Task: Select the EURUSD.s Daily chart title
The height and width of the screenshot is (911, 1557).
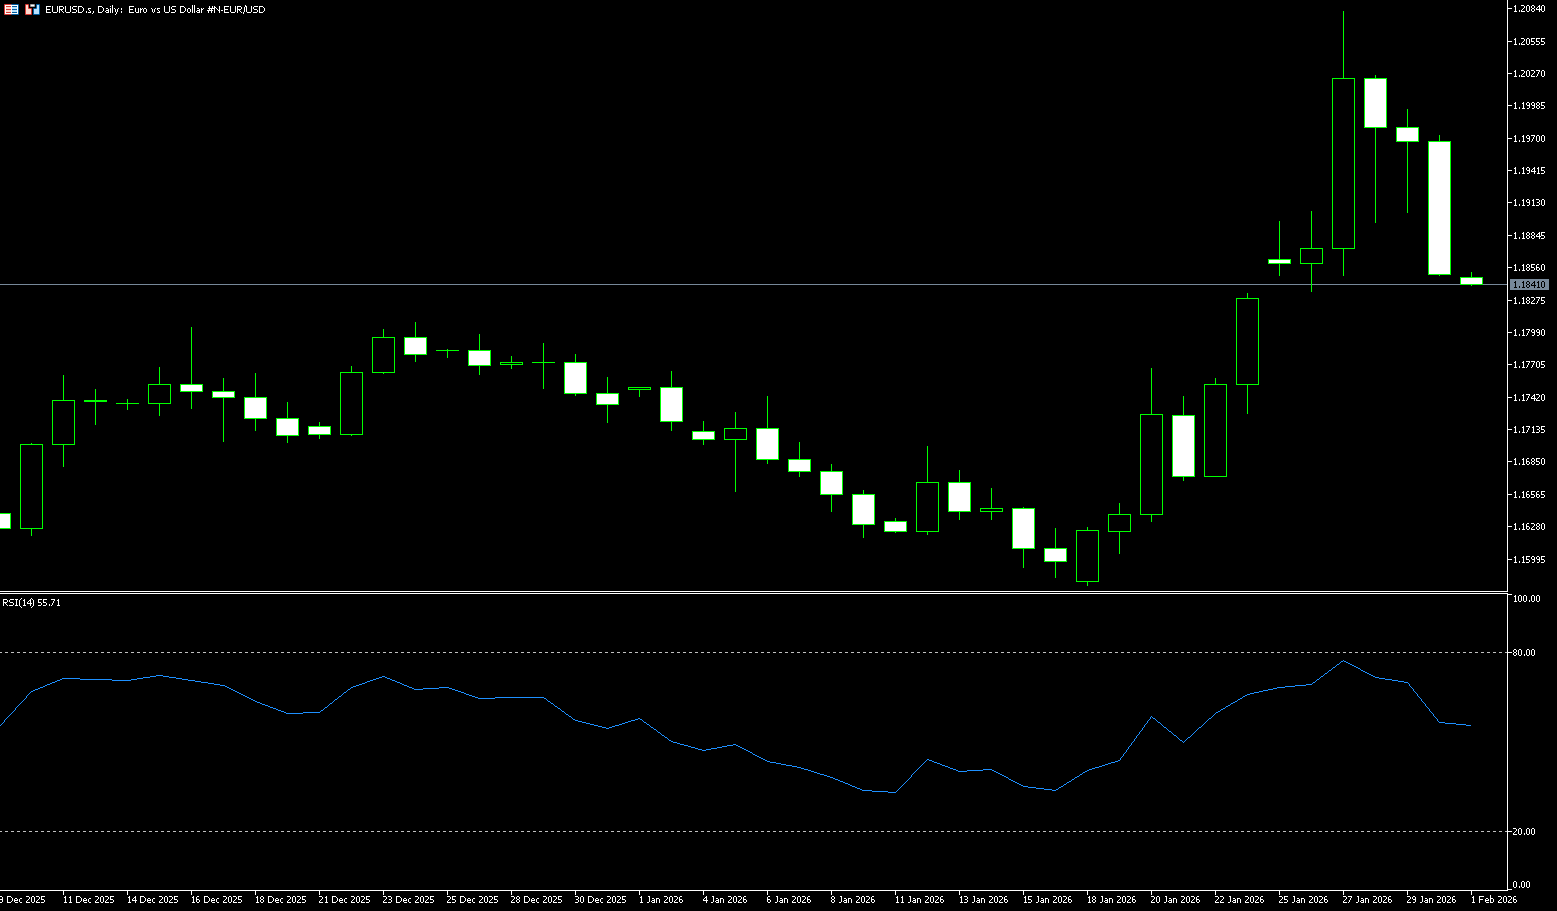Action: point(155,9)
